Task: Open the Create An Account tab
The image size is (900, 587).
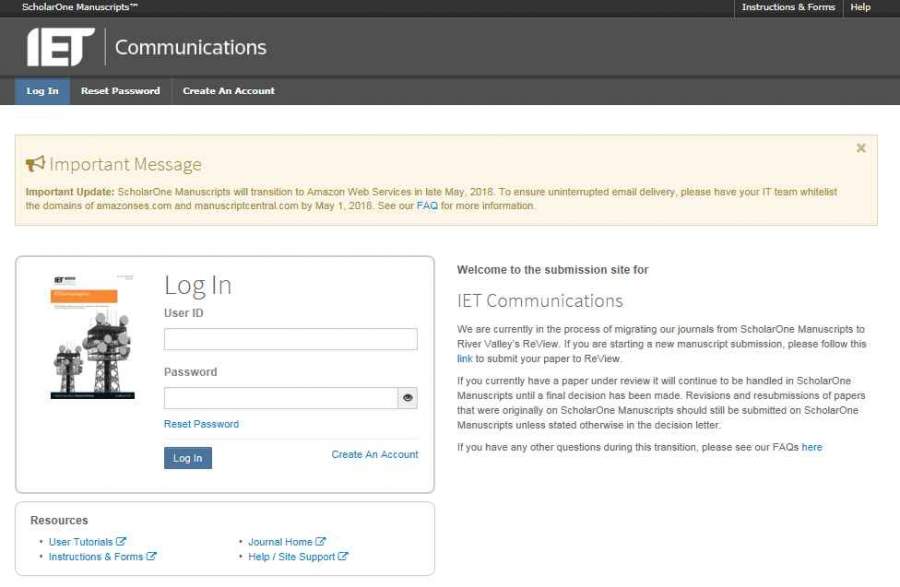Action: pyautogui.click(x=228, y=91)
